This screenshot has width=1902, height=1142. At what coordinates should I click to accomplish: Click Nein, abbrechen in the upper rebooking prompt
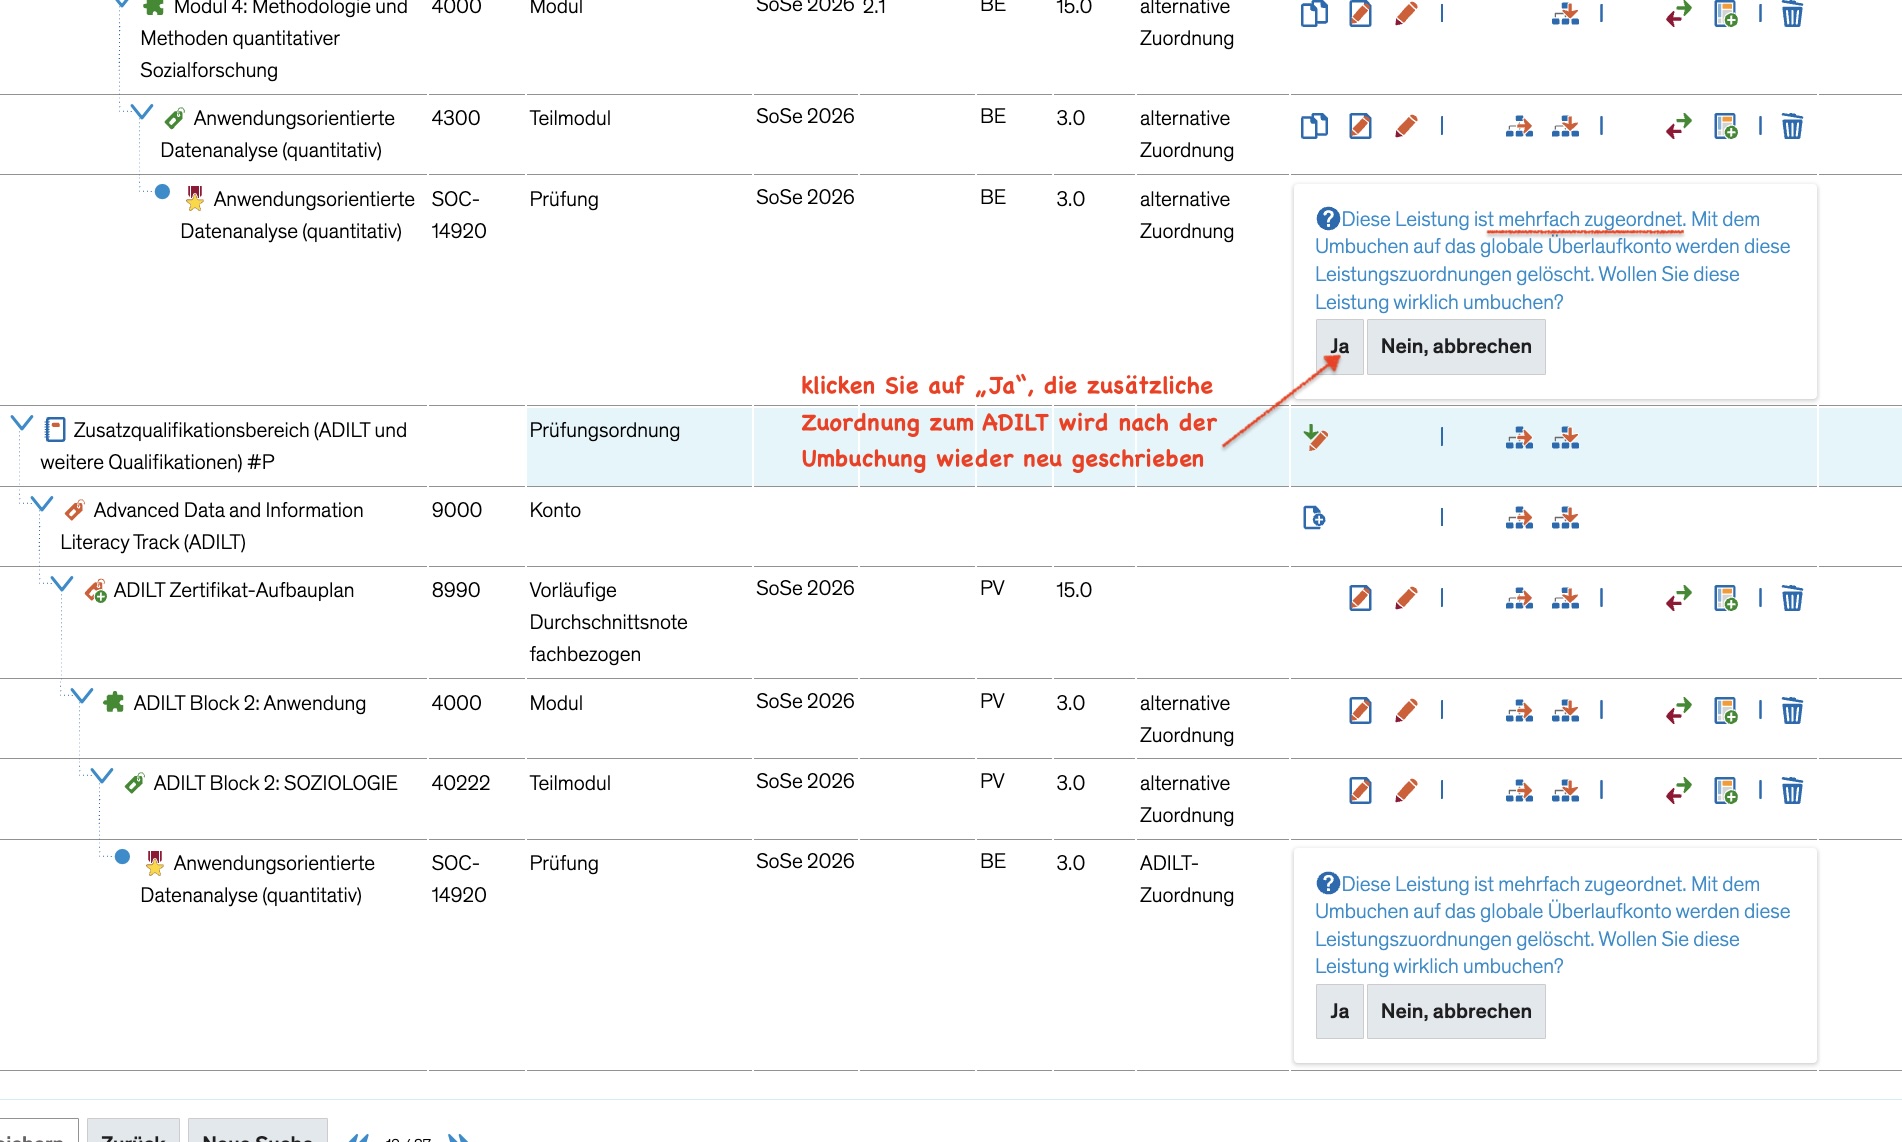1456,346
